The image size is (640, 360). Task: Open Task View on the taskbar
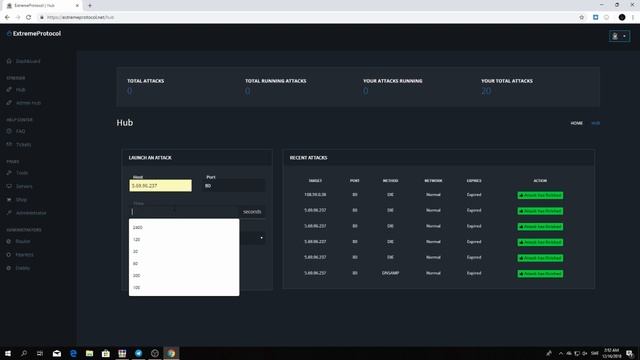[40, 353]
